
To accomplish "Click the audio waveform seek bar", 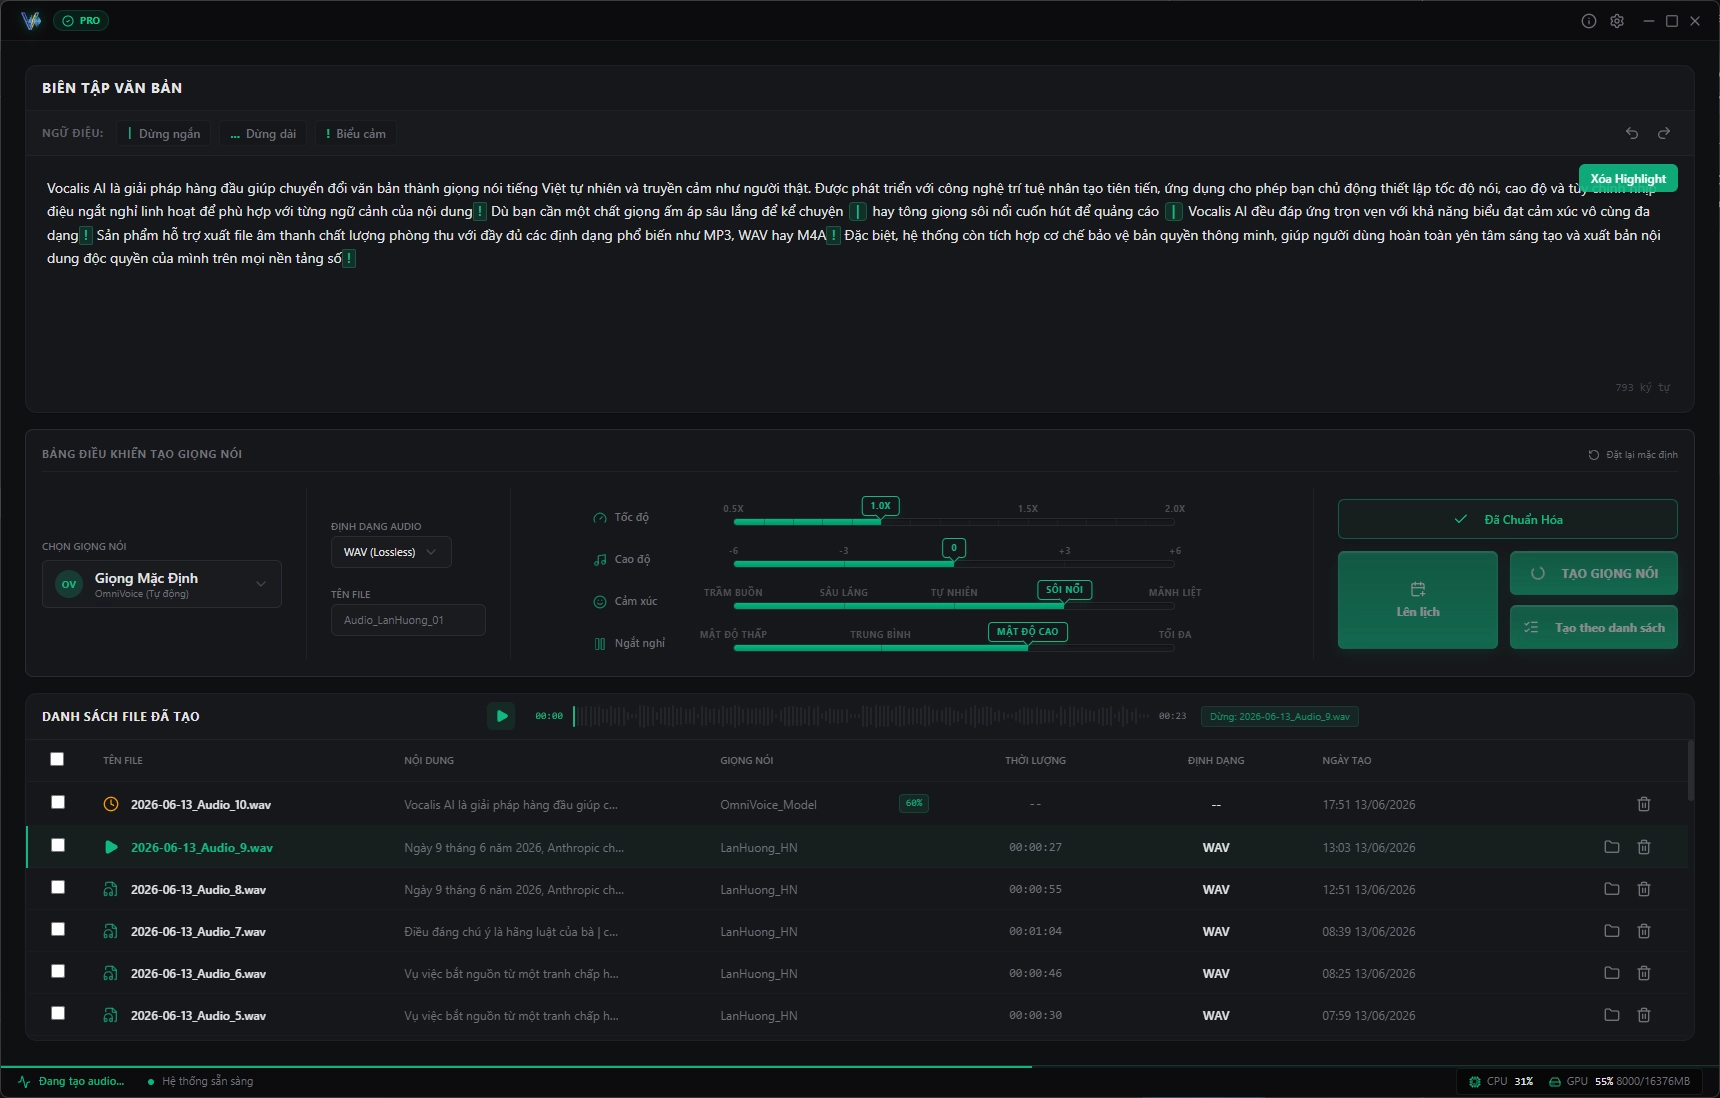I will click(x=861, y=716).
